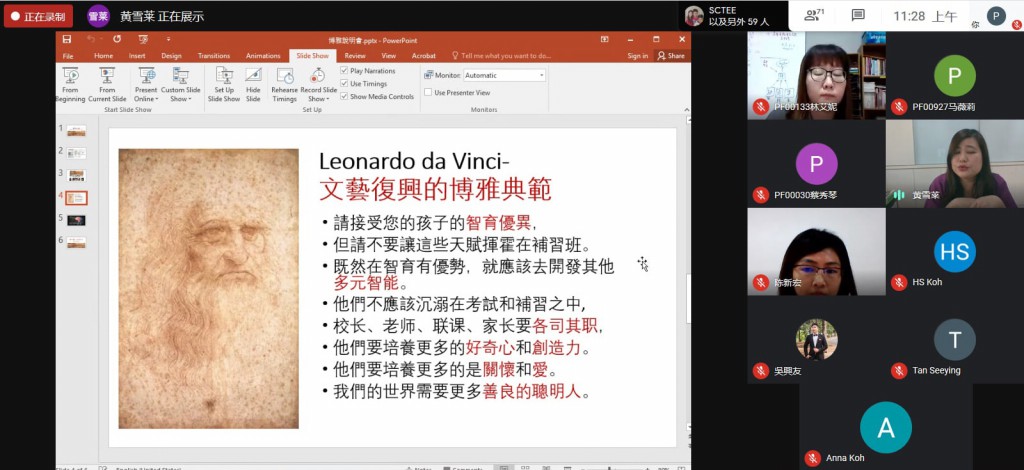The image size is (1024, 470).
Task: Open the Acrobat tab
Action: coord(424,56)
